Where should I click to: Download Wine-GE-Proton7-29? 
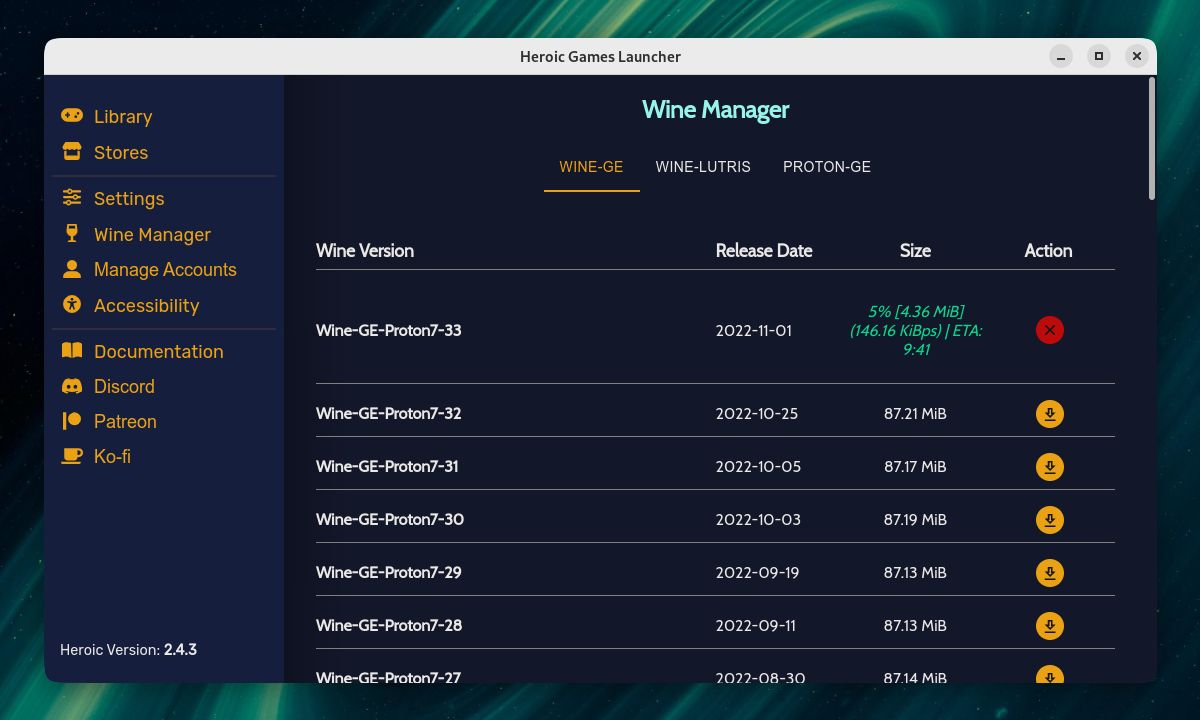(x=1050, y=573)
